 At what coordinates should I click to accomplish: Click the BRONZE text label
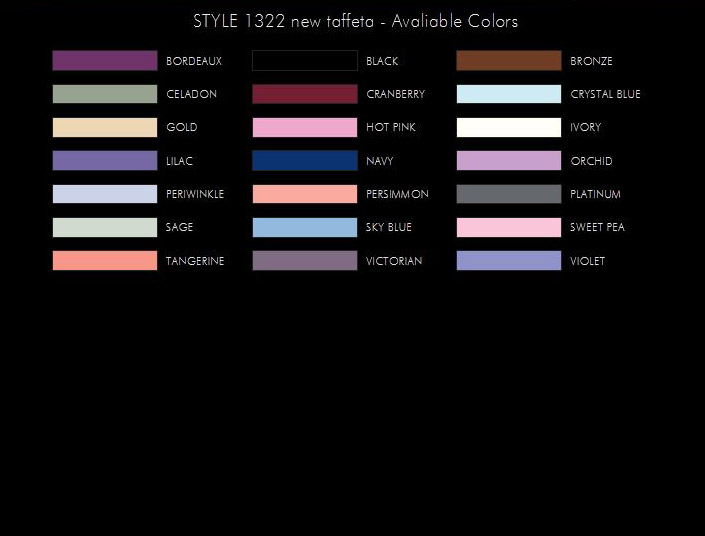591,61
